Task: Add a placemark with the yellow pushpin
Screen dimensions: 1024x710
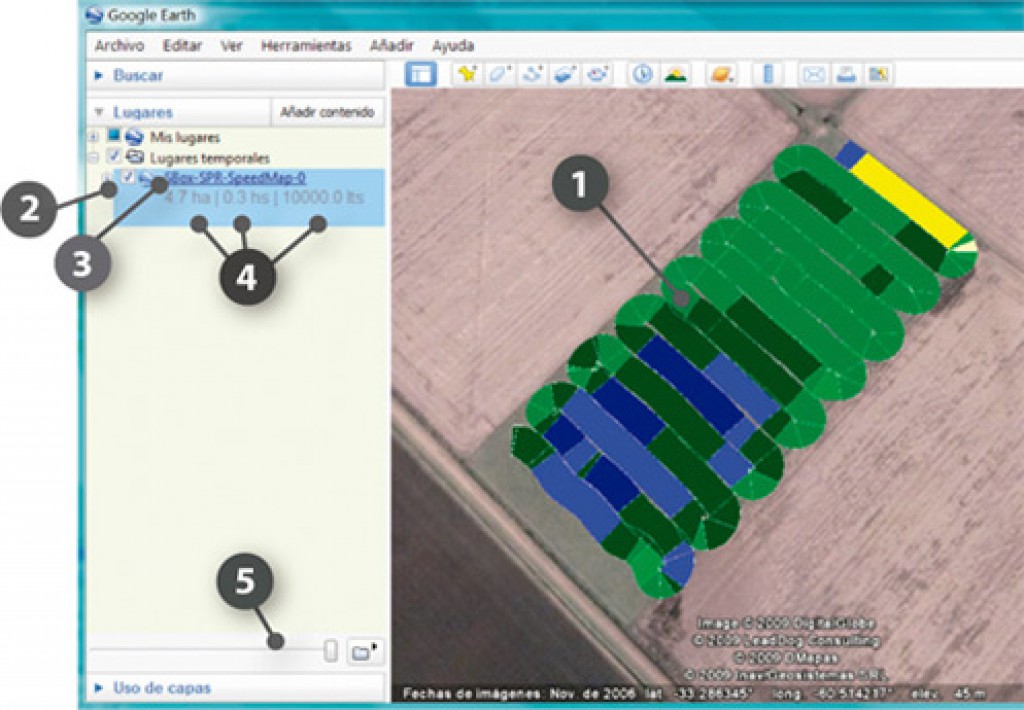Action: click(467, 74)
